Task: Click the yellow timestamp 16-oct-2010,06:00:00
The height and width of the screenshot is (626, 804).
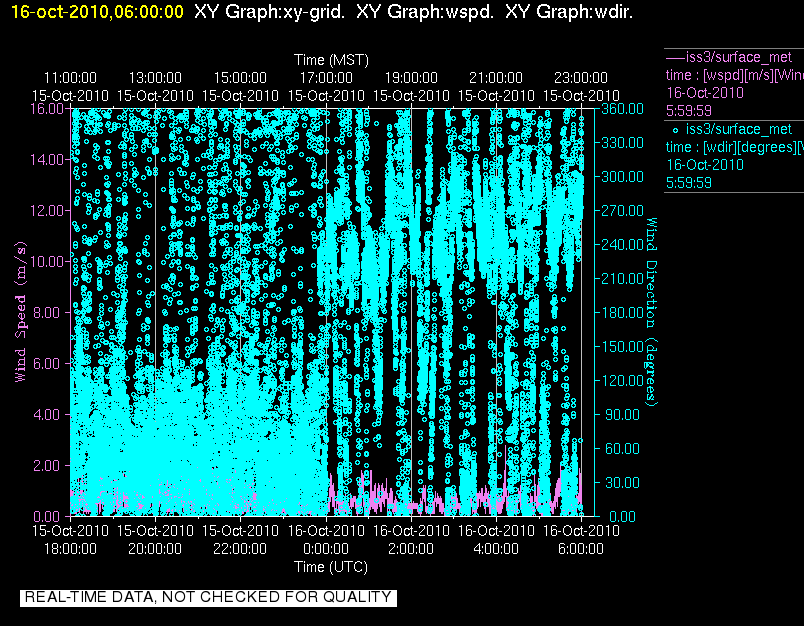Action: coord(97,12)
